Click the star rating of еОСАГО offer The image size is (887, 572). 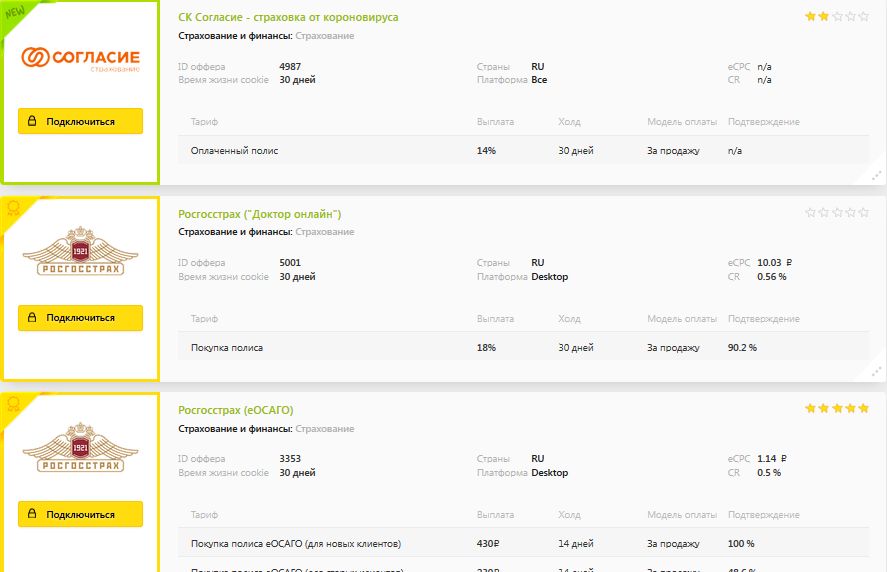coord(837,409)
